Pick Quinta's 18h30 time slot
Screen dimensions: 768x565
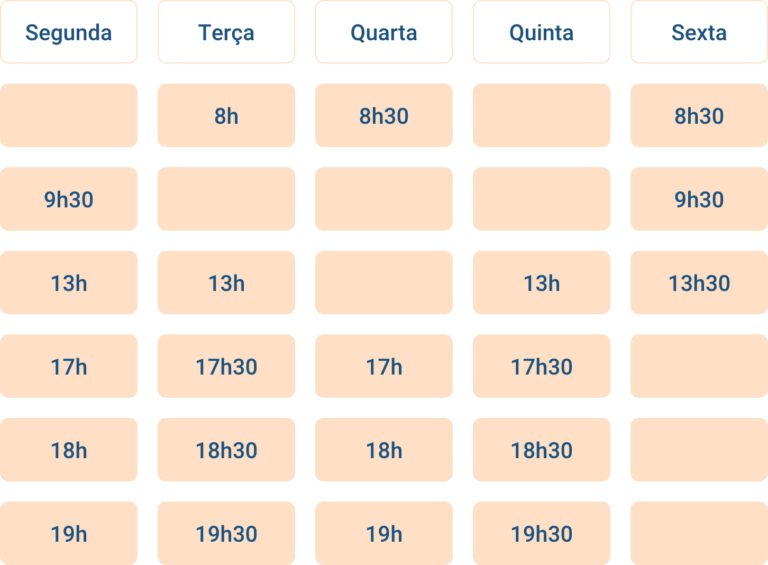(x=541, y=450)
